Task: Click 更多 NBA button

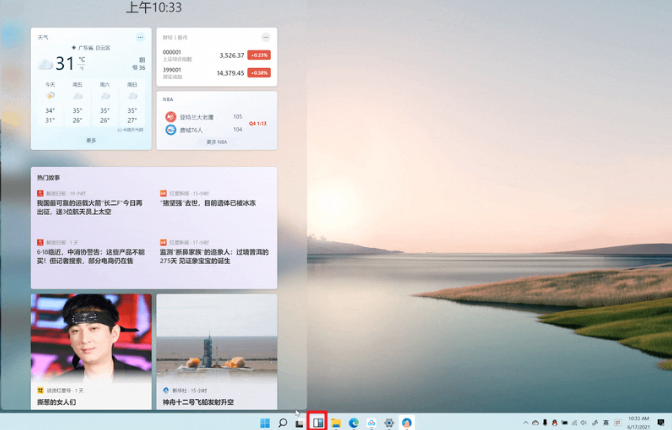Action: [x=217, y=142]
